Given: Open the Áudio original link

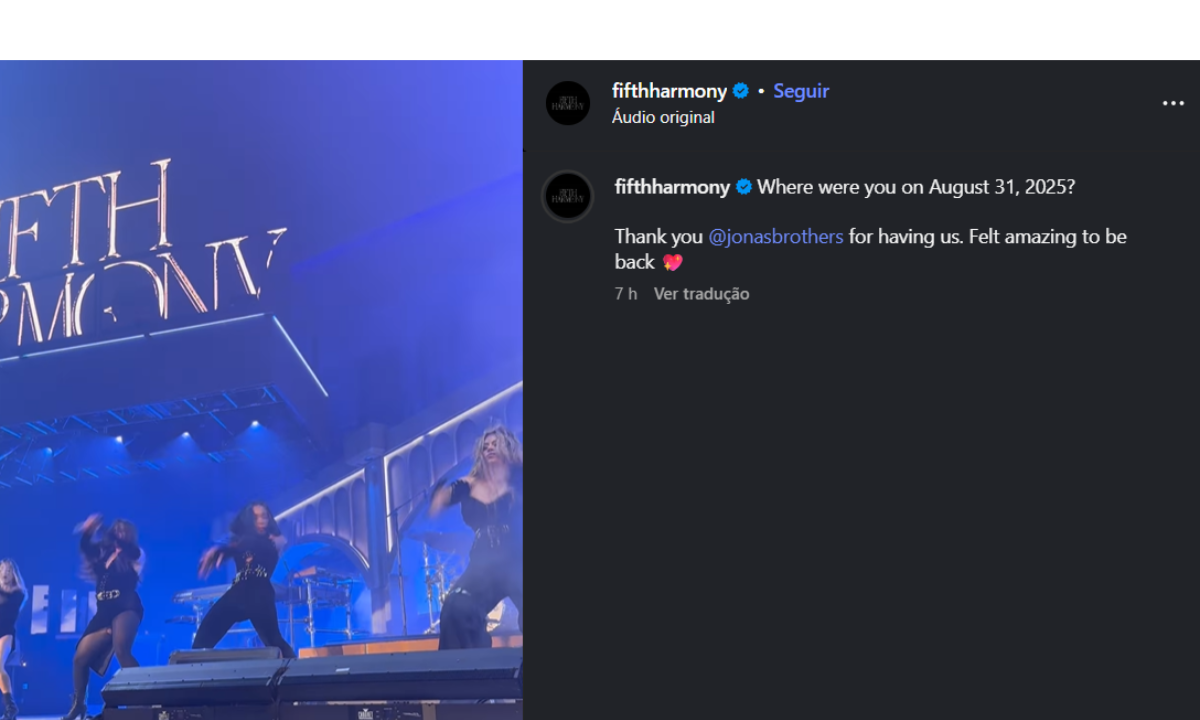Looking at the screenshot, I should coord(663,117).
